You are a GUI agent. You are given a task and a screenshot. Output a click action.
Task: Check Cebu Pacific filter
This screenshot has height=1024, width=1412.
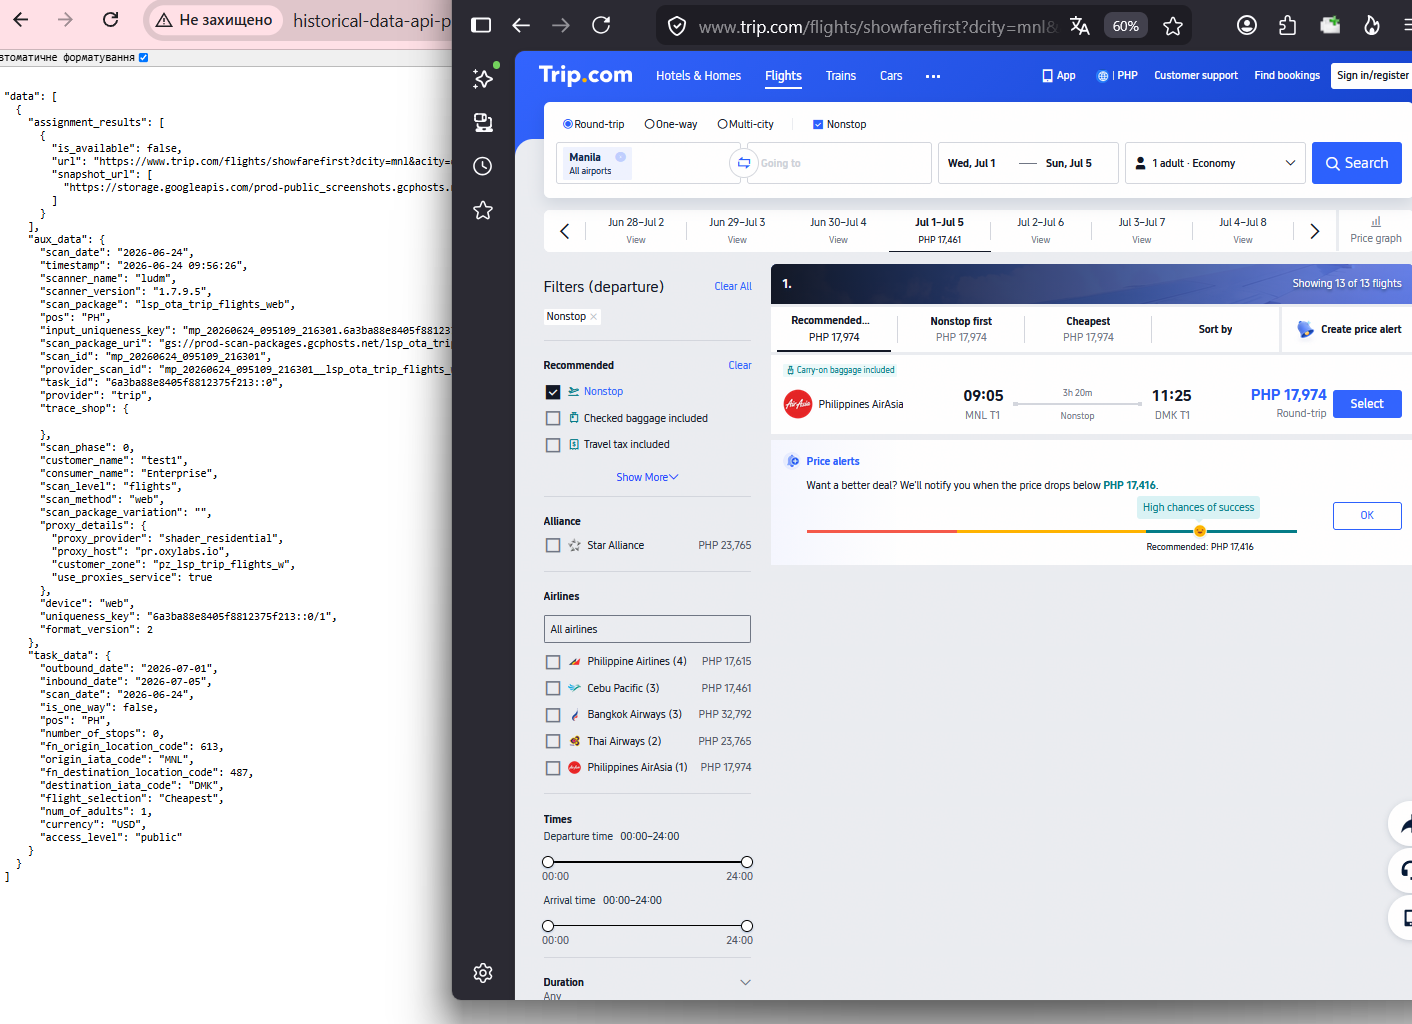point(553,688)
